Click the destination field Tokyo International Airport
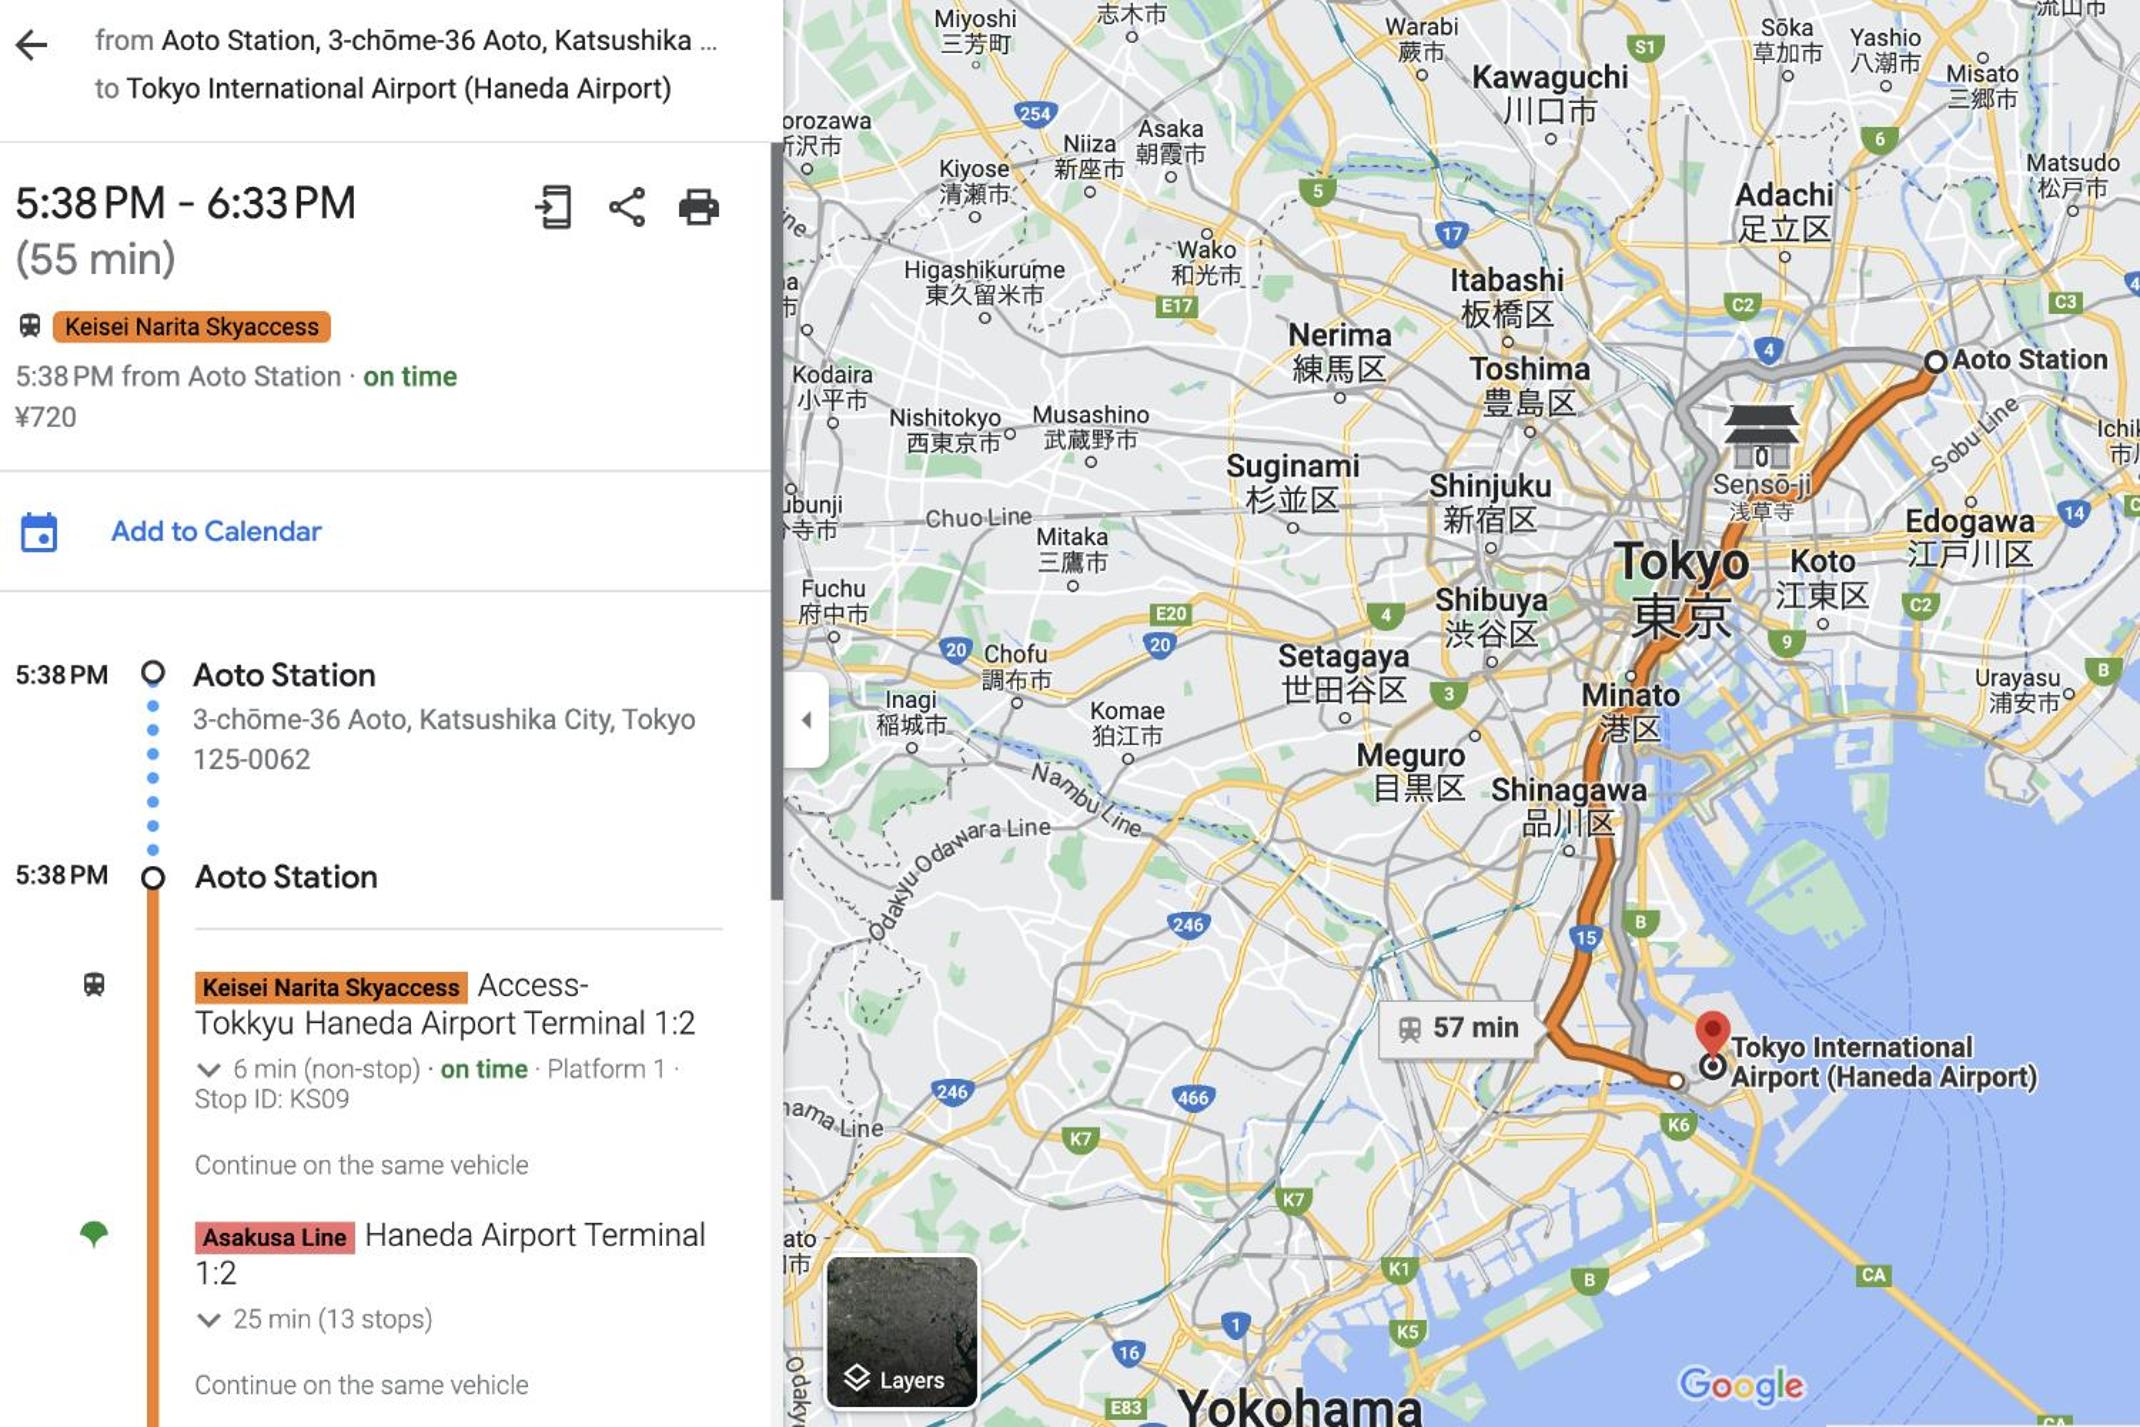The width and height of the screenshot is (2140, 1427). [x=398, y=89]
